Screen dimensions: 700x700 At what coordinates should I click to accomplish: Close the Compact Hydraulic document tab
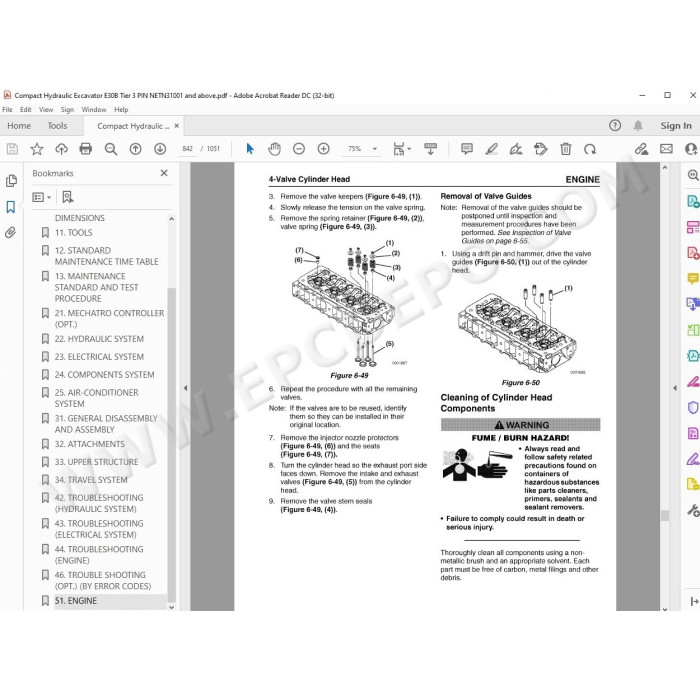click(177, 126)
